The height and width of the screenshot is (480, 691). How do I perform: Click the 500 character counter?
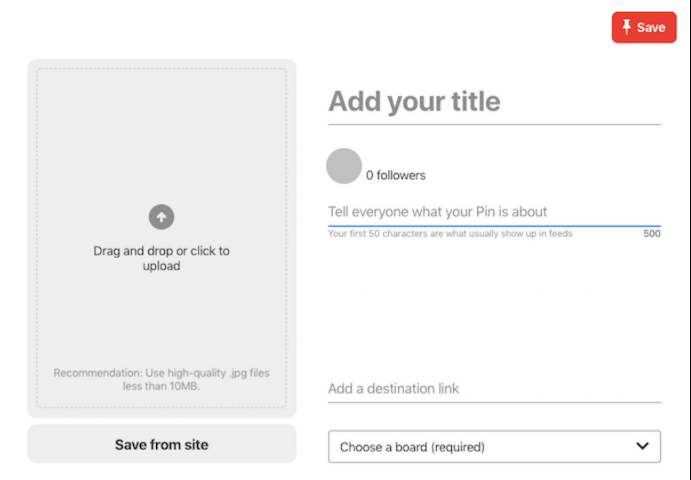point(652,234)
